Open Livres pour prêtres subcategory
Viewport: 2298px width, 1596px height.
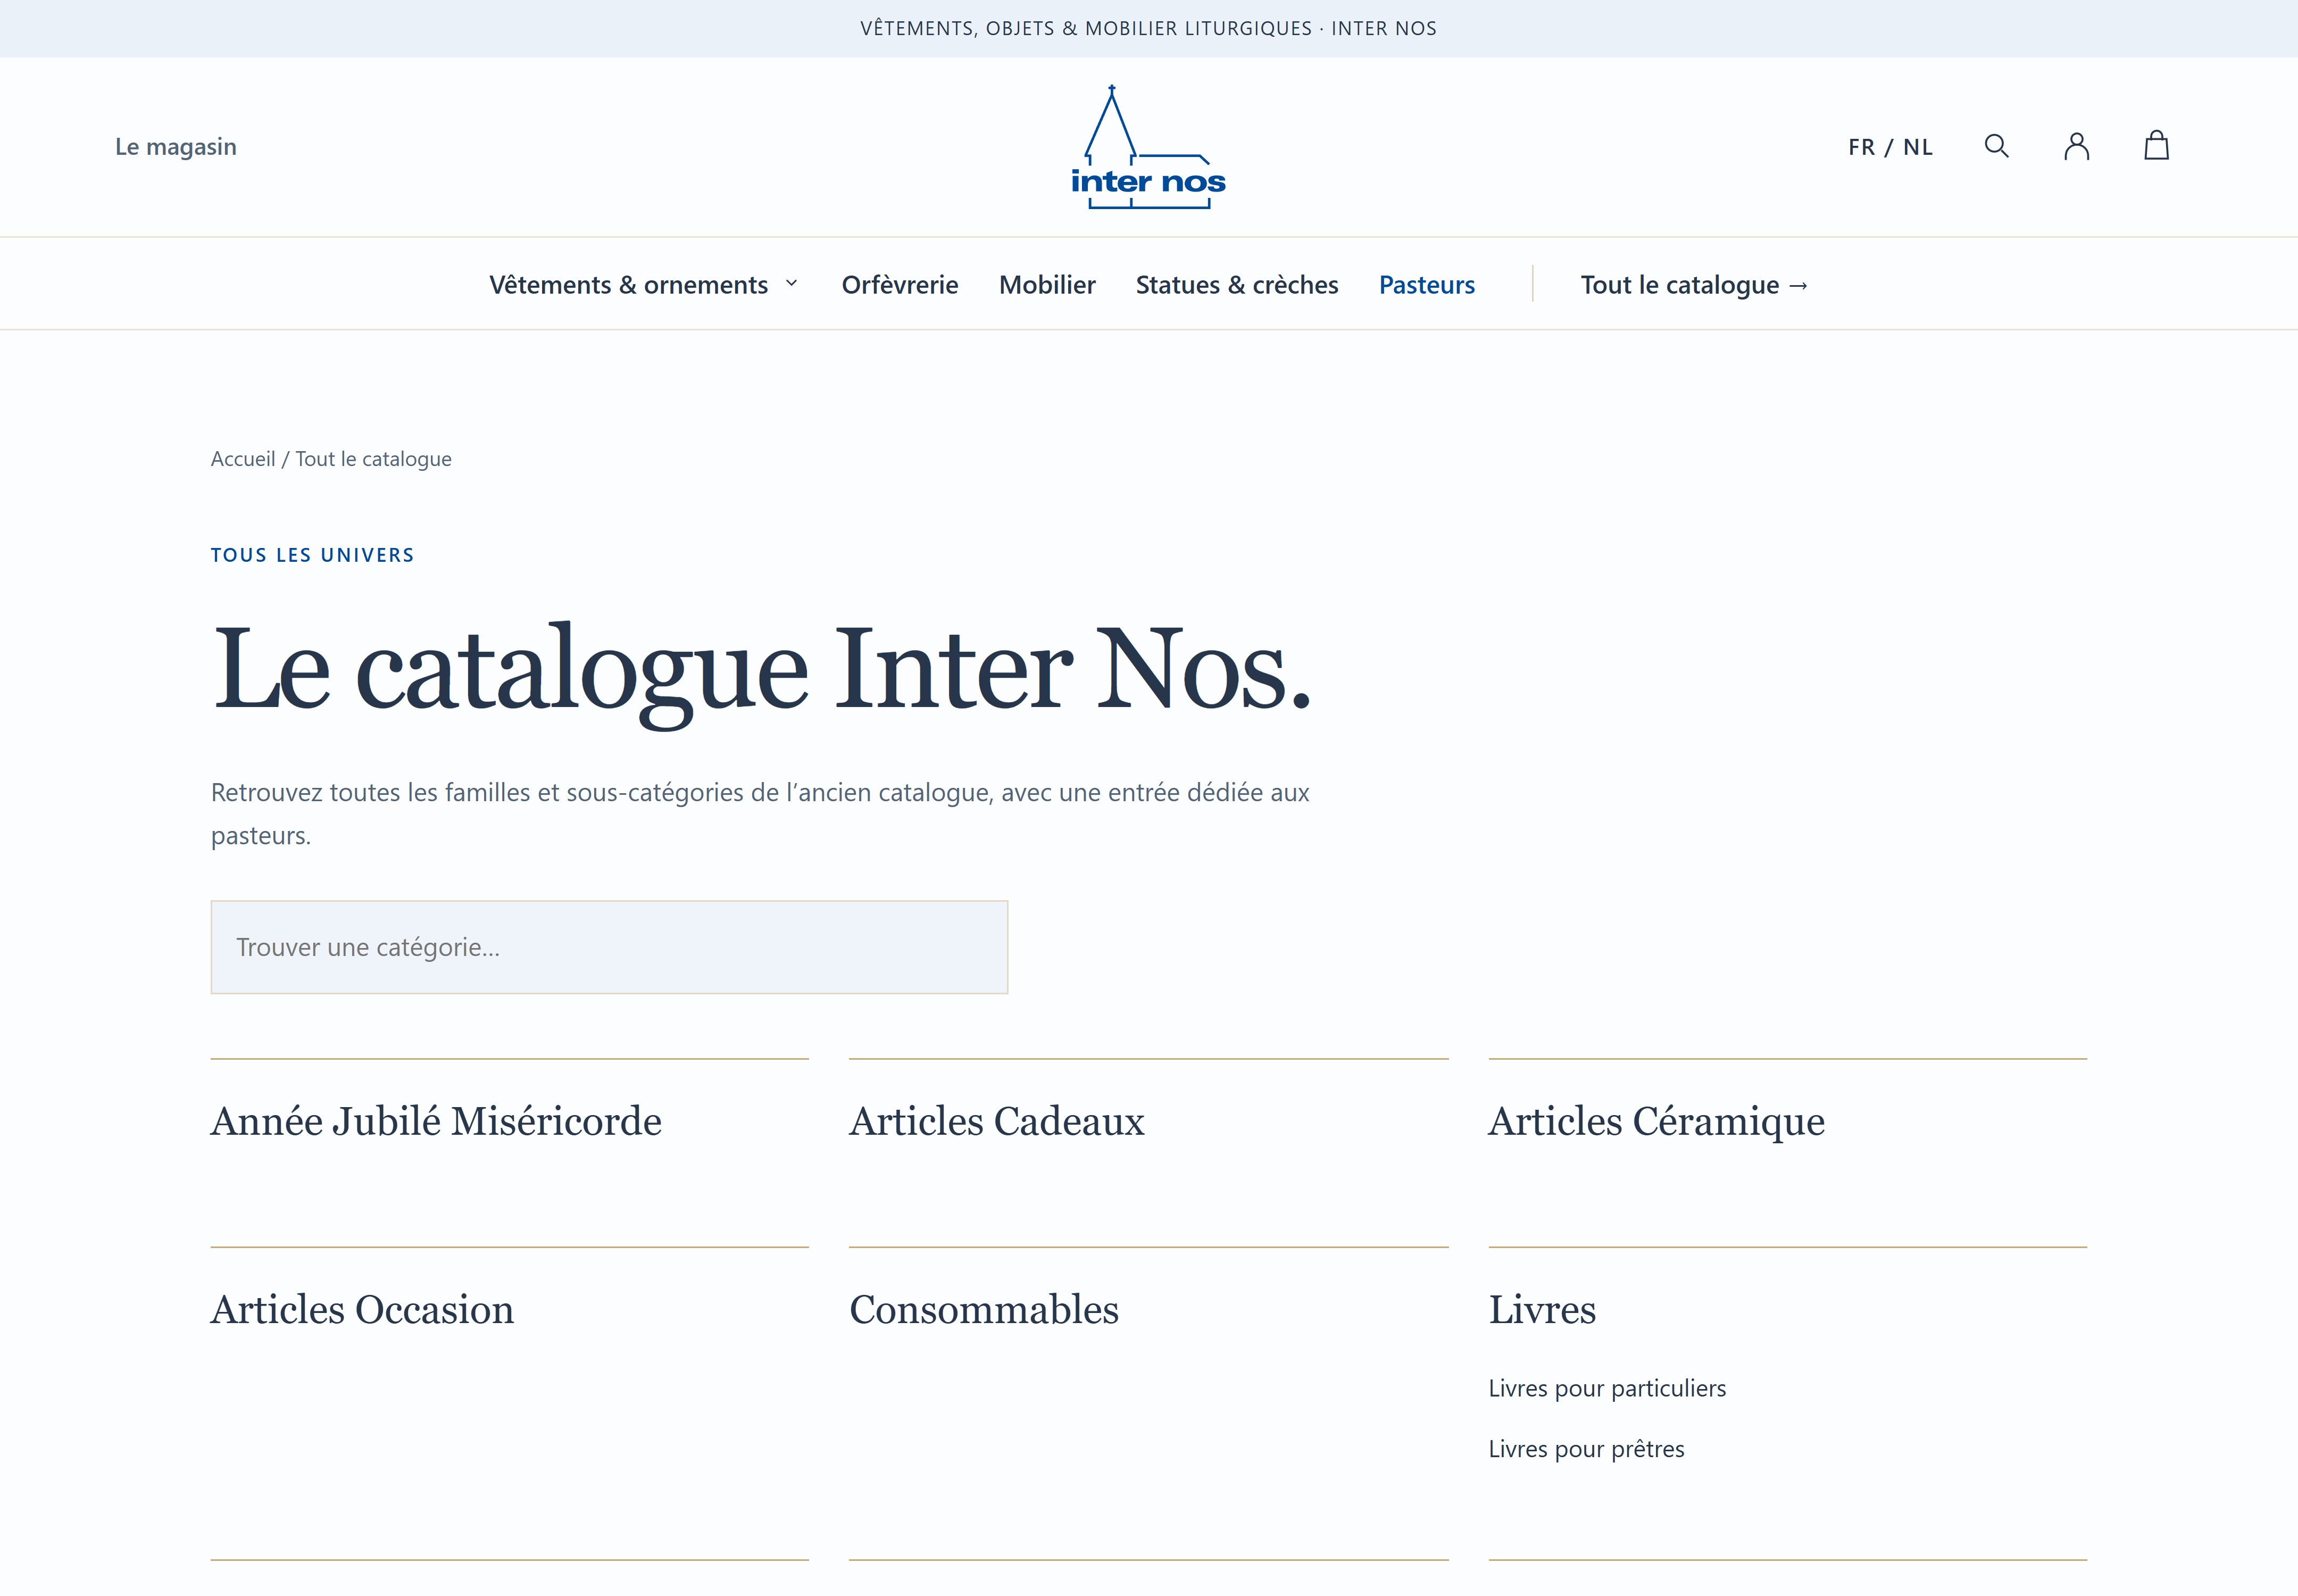coord(1586,1449)
